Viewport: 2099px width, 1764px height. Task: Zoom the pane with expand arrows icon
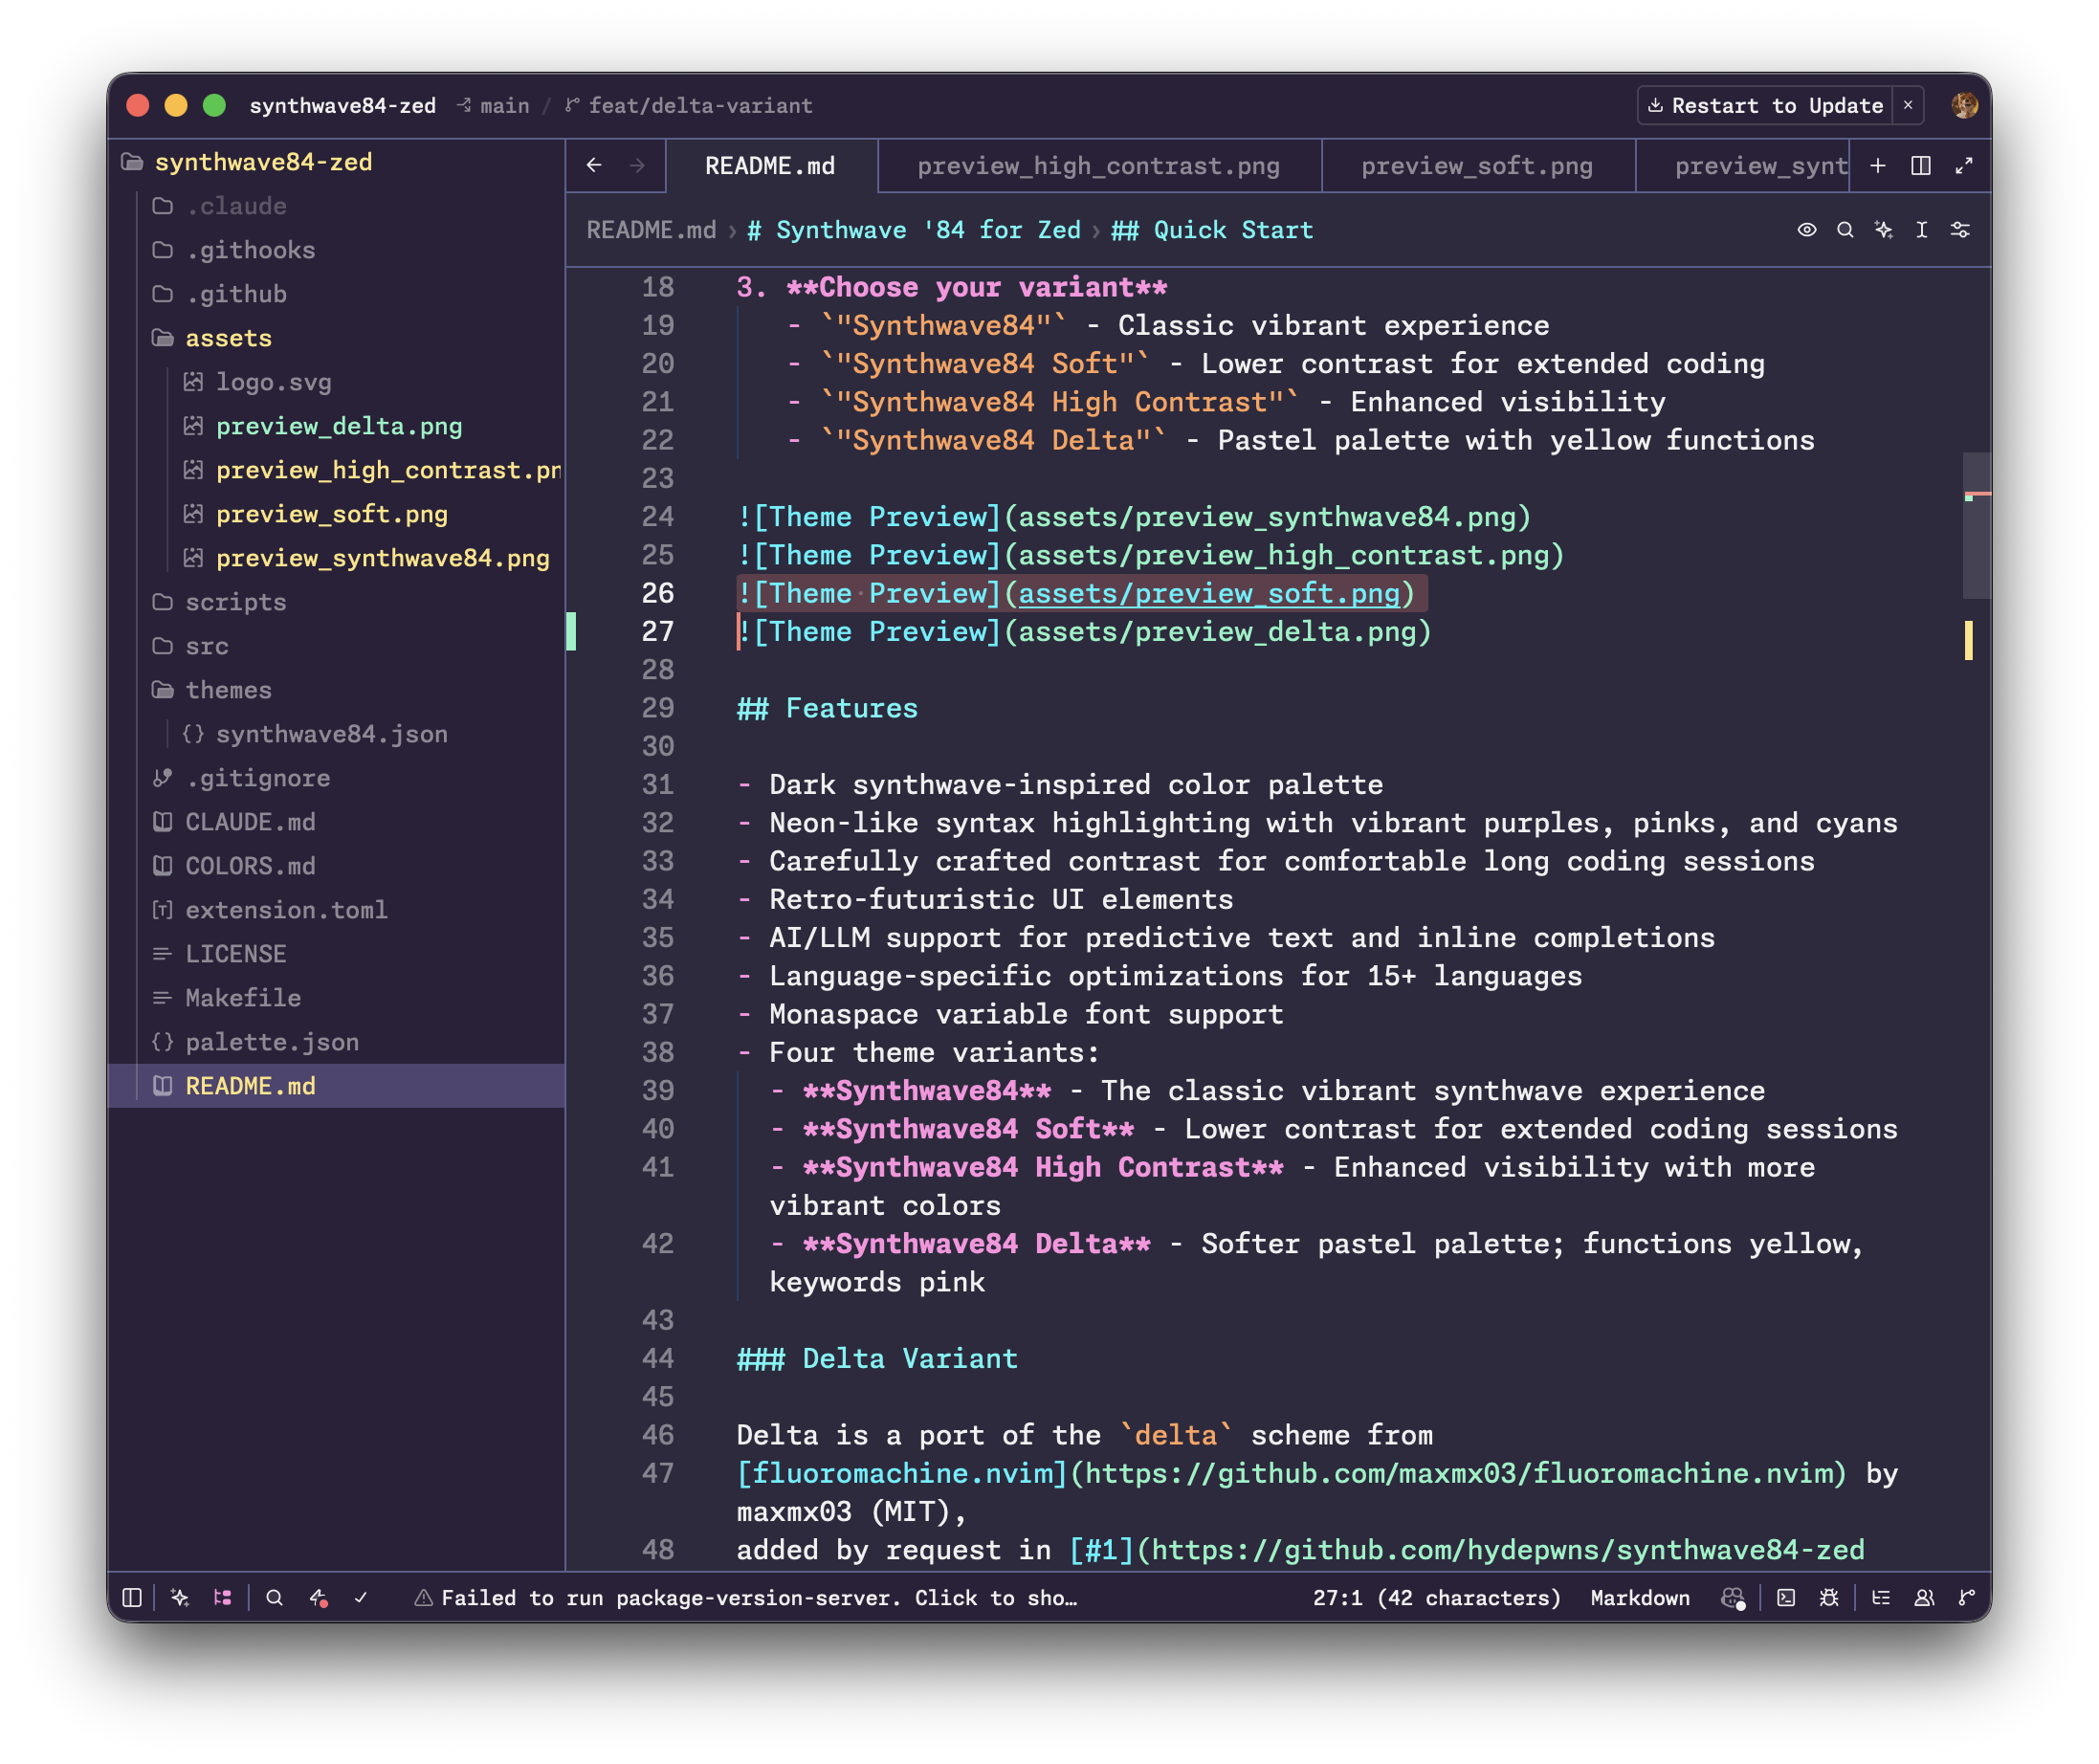coord(1964,166)
